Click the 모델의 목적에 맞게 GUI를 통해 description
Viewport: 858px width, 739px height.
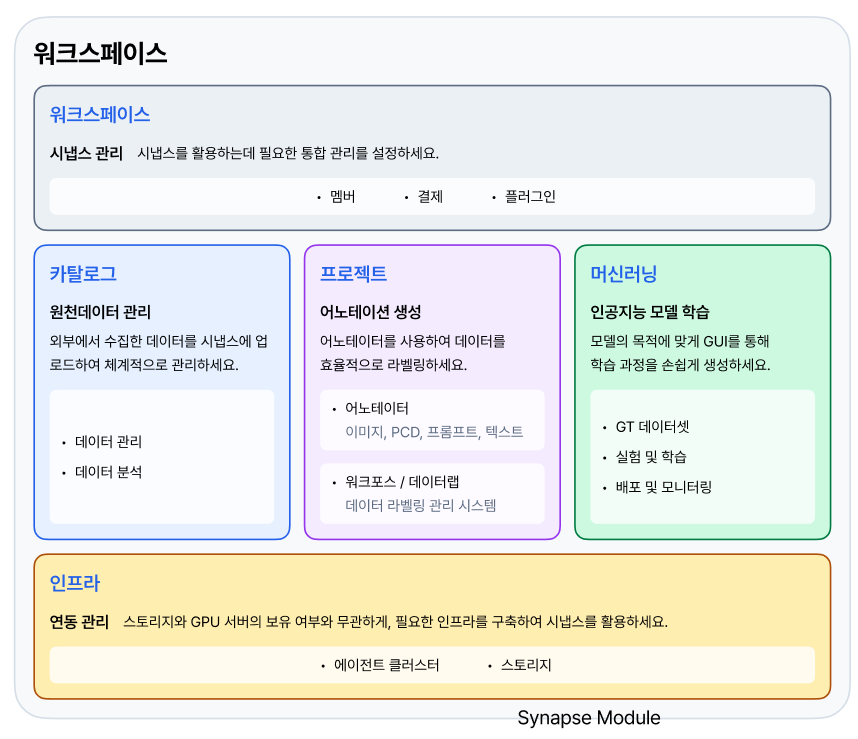point(680,353)
